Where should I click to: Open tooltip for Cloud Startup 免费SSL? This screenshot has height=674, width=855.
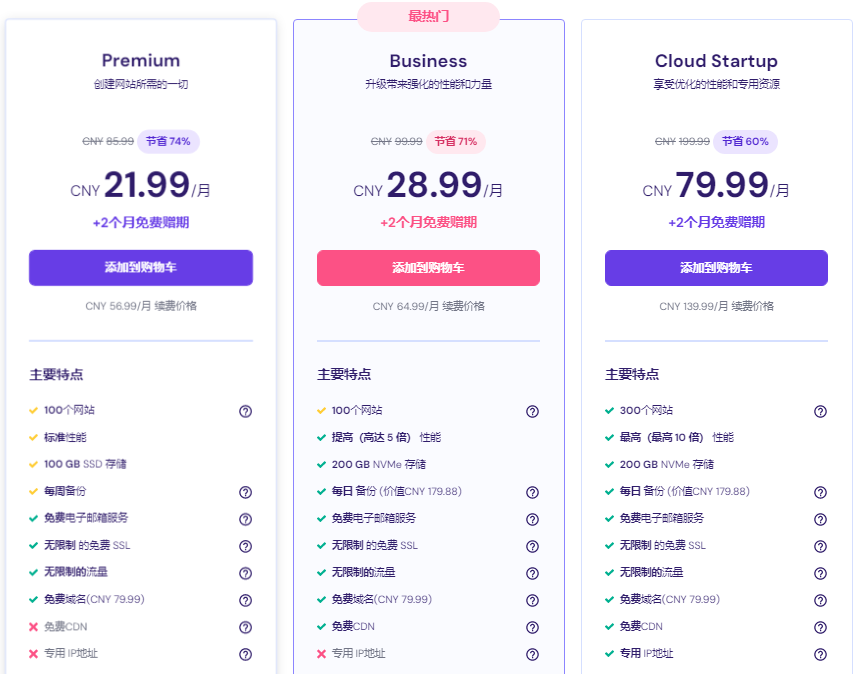click(820, 546)
